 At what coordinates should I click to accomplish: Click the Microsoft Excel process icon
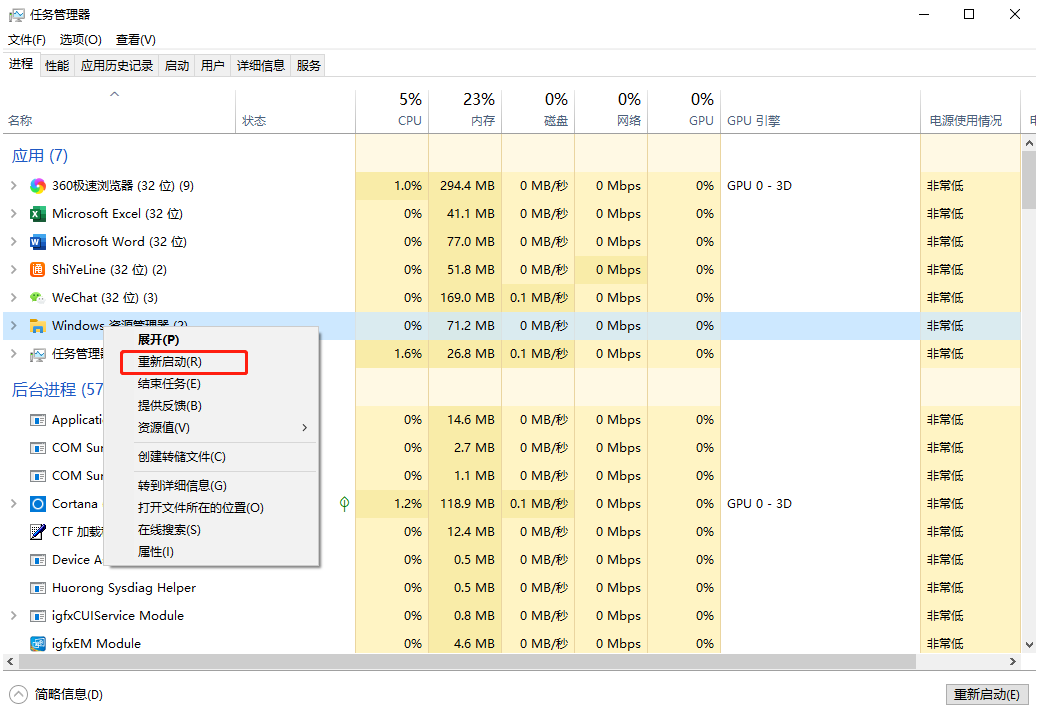(38, 214)
